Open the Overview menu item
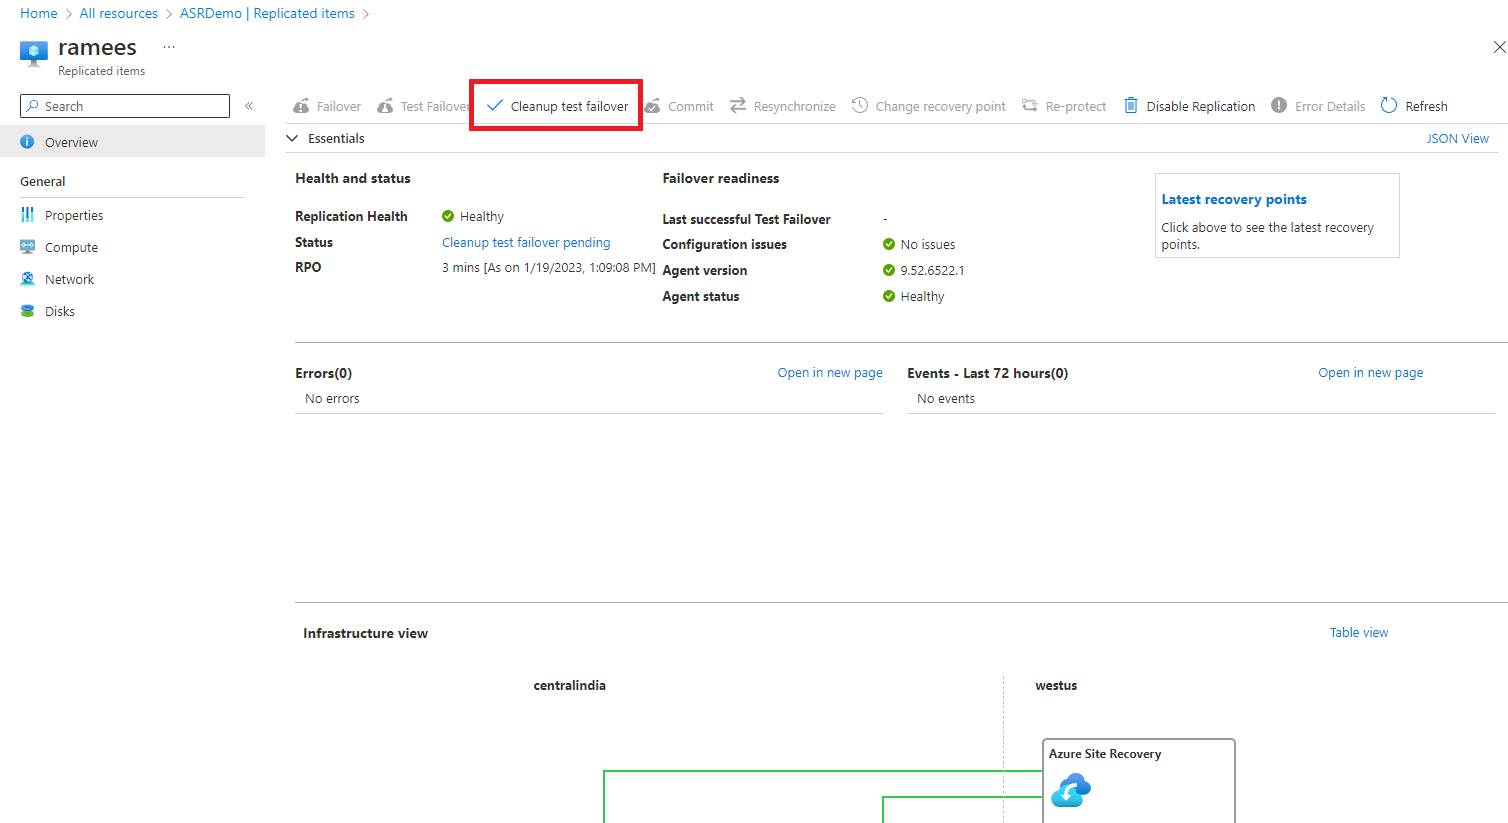This screenshot has width=1508, height=823. click(x=132, y=142)
